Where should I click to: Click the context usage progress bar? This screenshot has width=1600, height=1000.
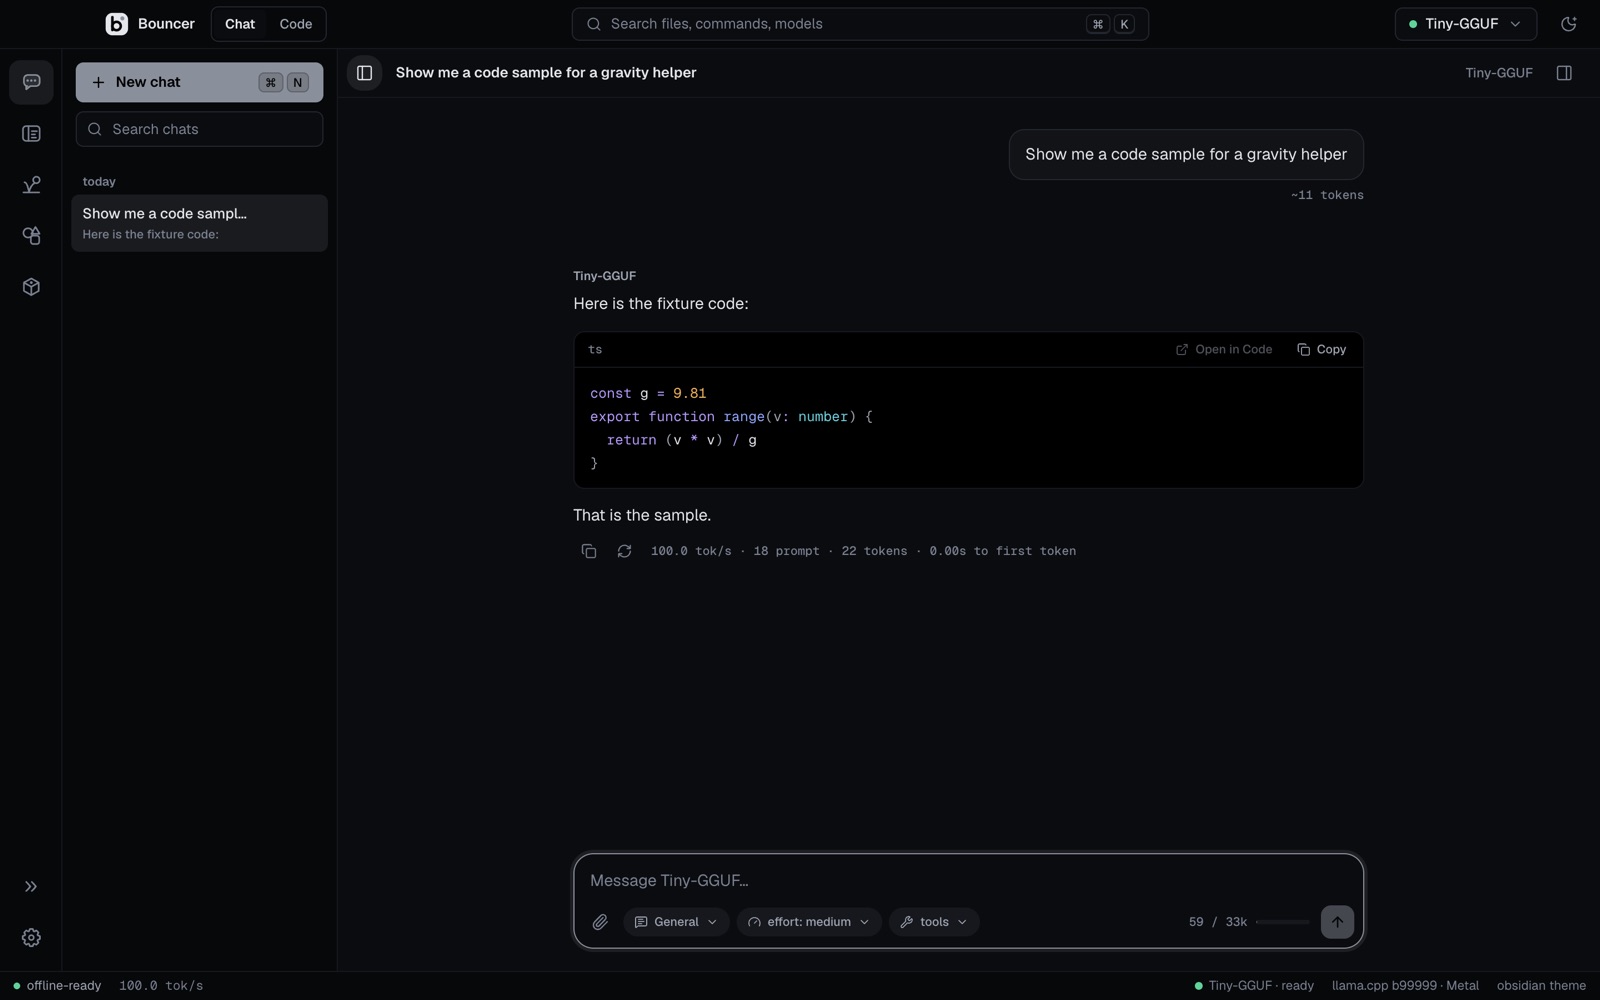coord(1283,922)
